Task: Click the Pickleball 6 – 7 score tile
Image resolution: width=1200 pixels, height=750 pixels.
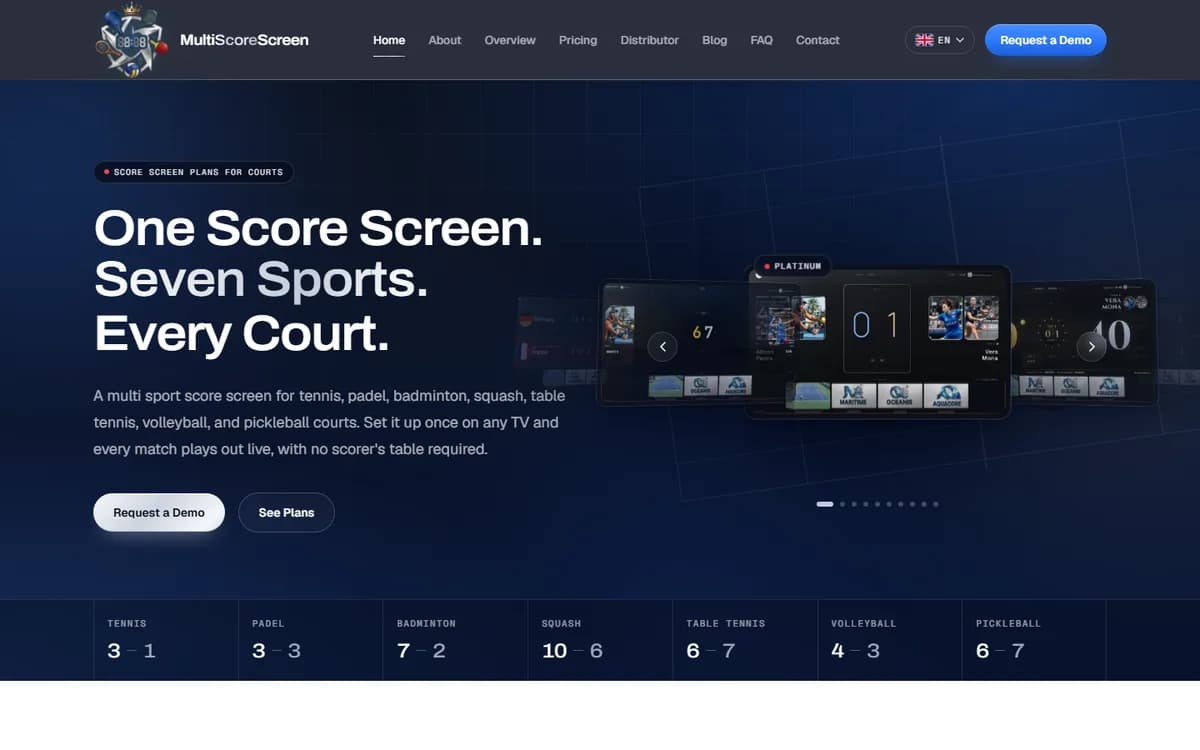Action: [1034, 640]
